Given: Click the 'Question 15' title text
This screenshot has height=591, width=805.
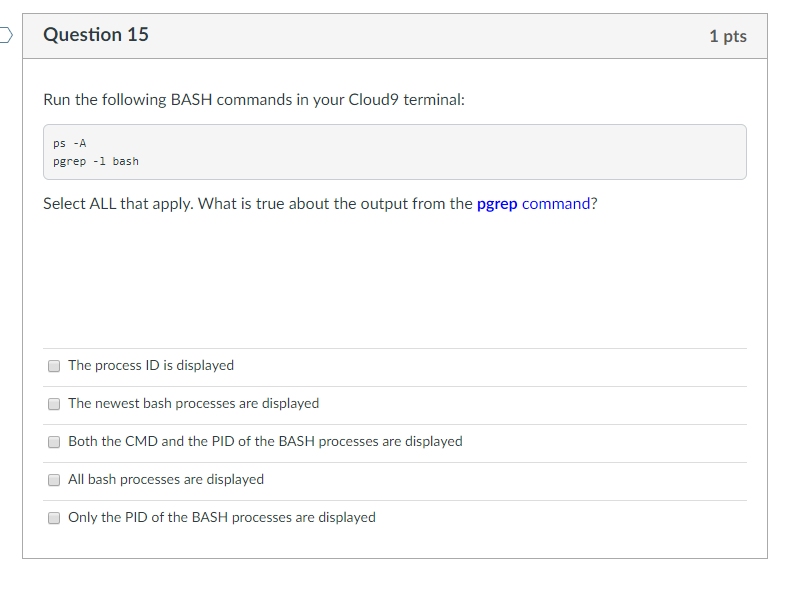Looking at the screenshot, I should [x=96, y=34].
